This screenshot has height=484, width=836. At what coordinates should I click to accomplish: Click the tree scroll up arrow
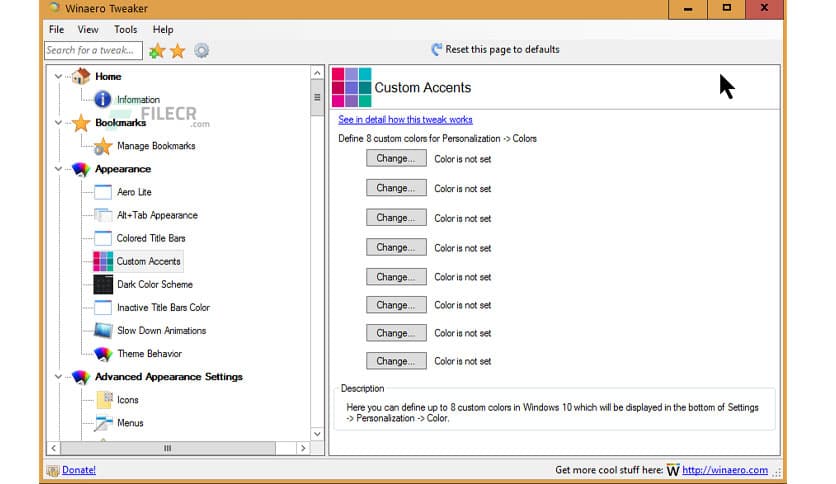pyautogui.click(x=317, y=73)
